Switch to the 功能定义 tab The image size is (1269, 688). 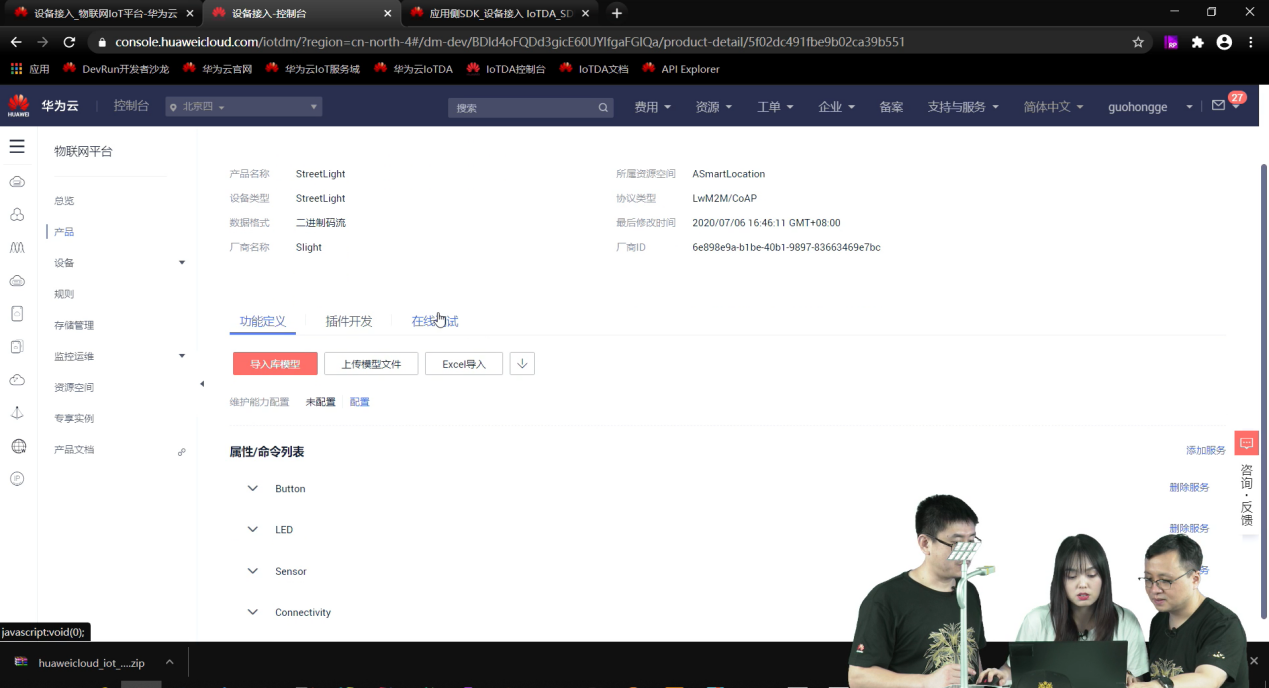click(263, 321)
